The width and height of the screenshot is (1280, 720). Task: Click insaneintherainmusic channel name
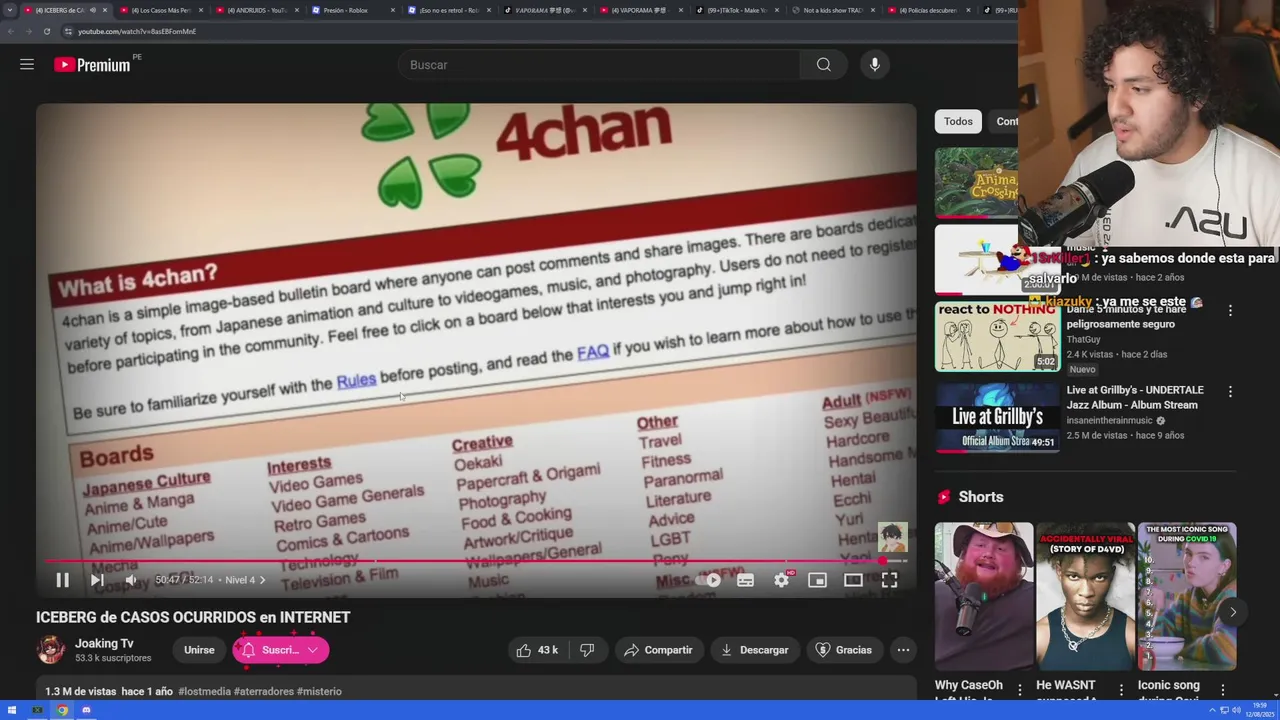pos(1111,421)
